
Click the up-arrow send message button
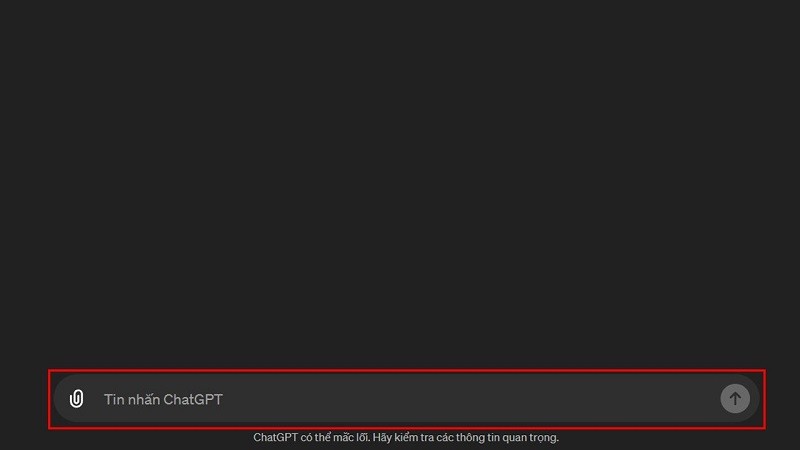coord(735,398)
